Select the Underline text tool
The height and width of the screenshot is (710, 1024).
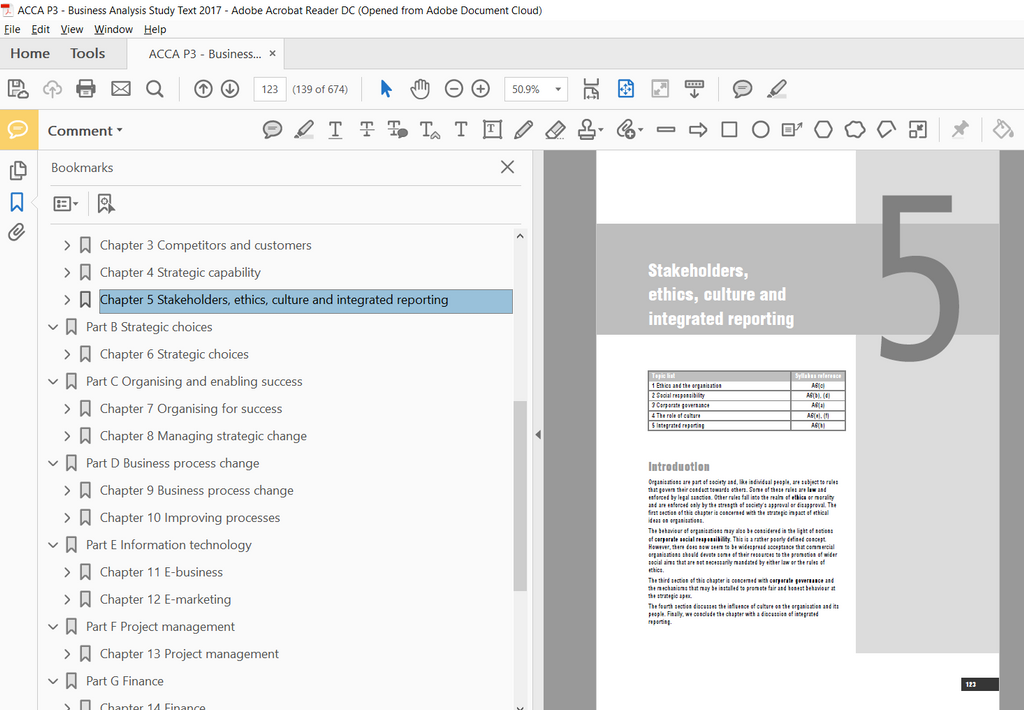(x=335, y=130)
